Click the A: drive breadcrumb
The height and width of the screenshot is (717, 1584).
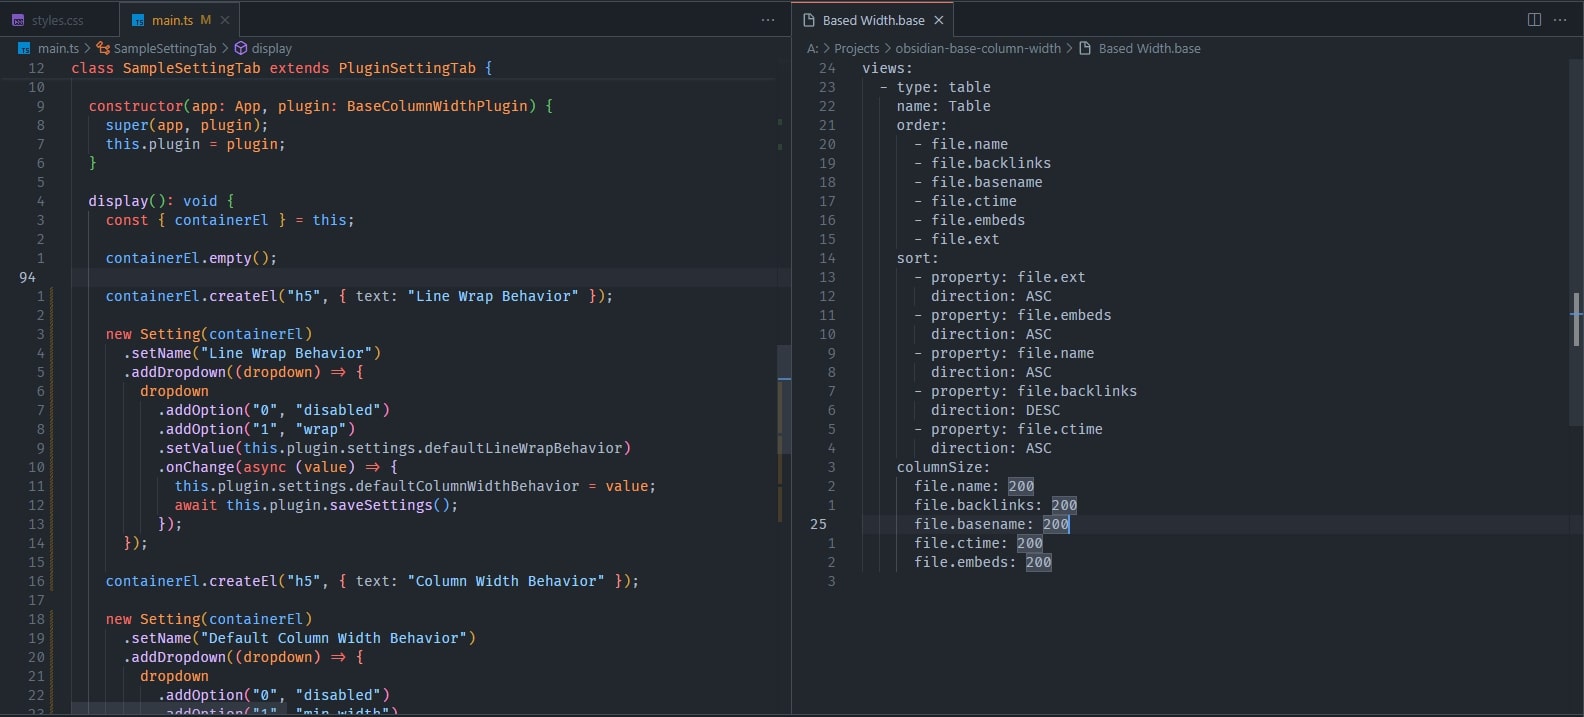point(812,48)
